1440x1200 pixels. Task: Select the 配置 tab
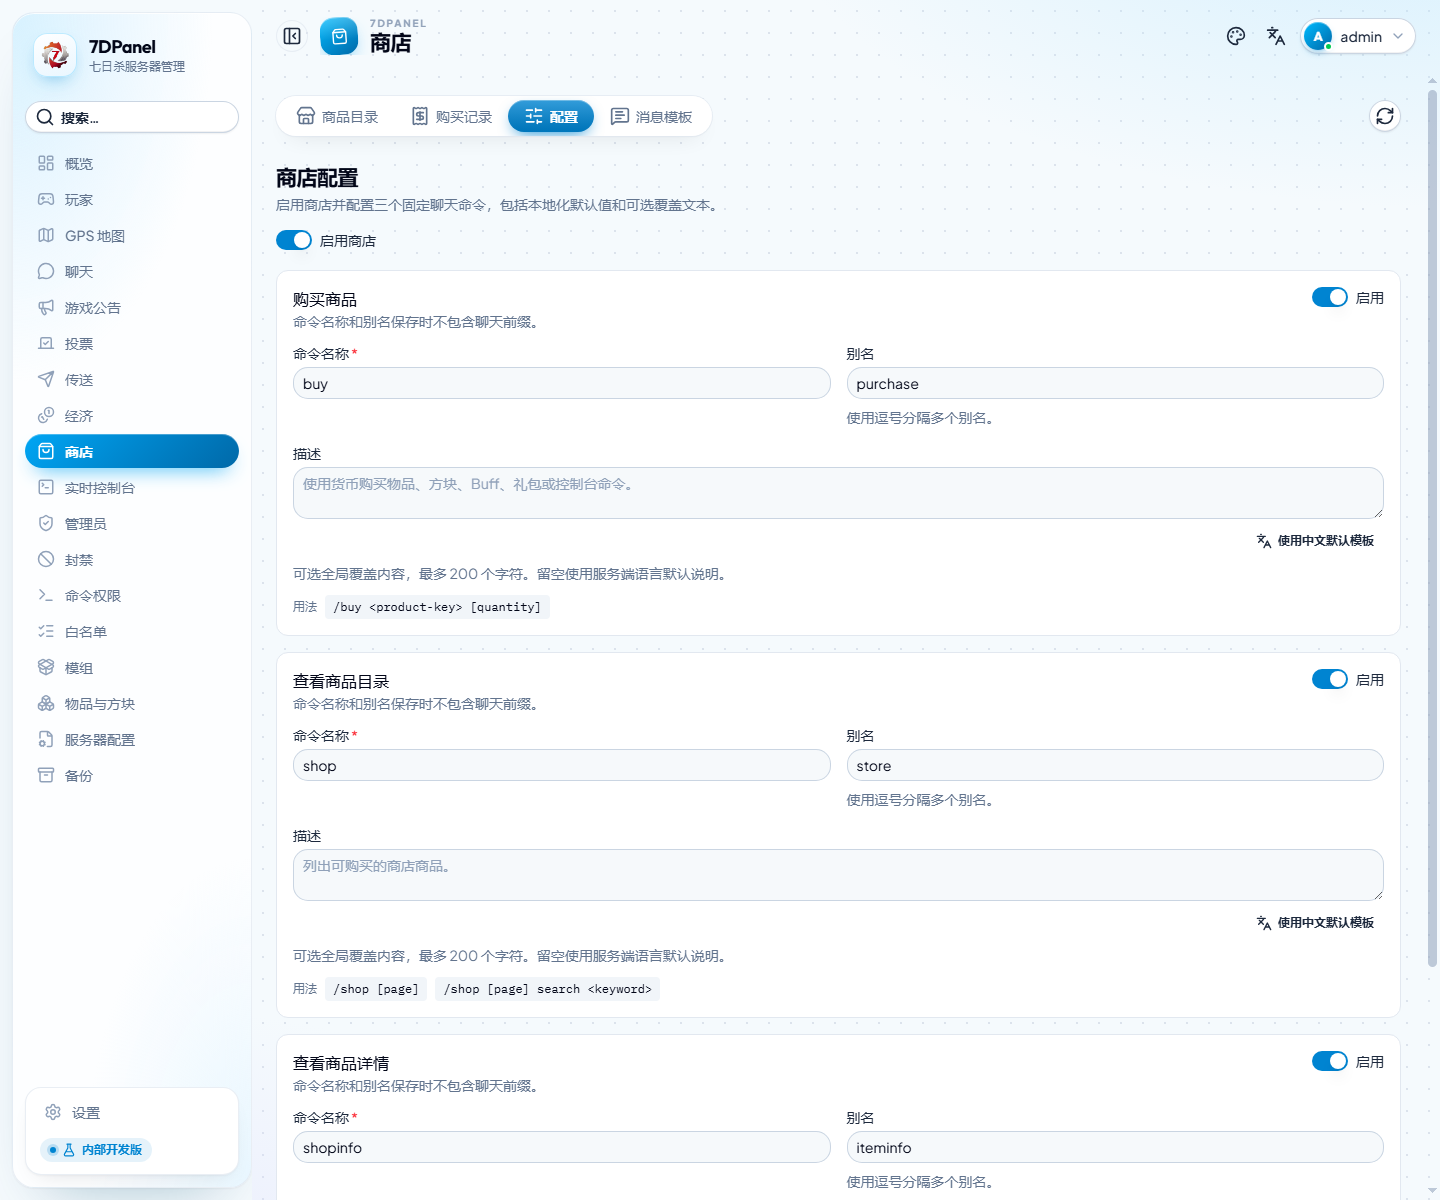point(551,116)
